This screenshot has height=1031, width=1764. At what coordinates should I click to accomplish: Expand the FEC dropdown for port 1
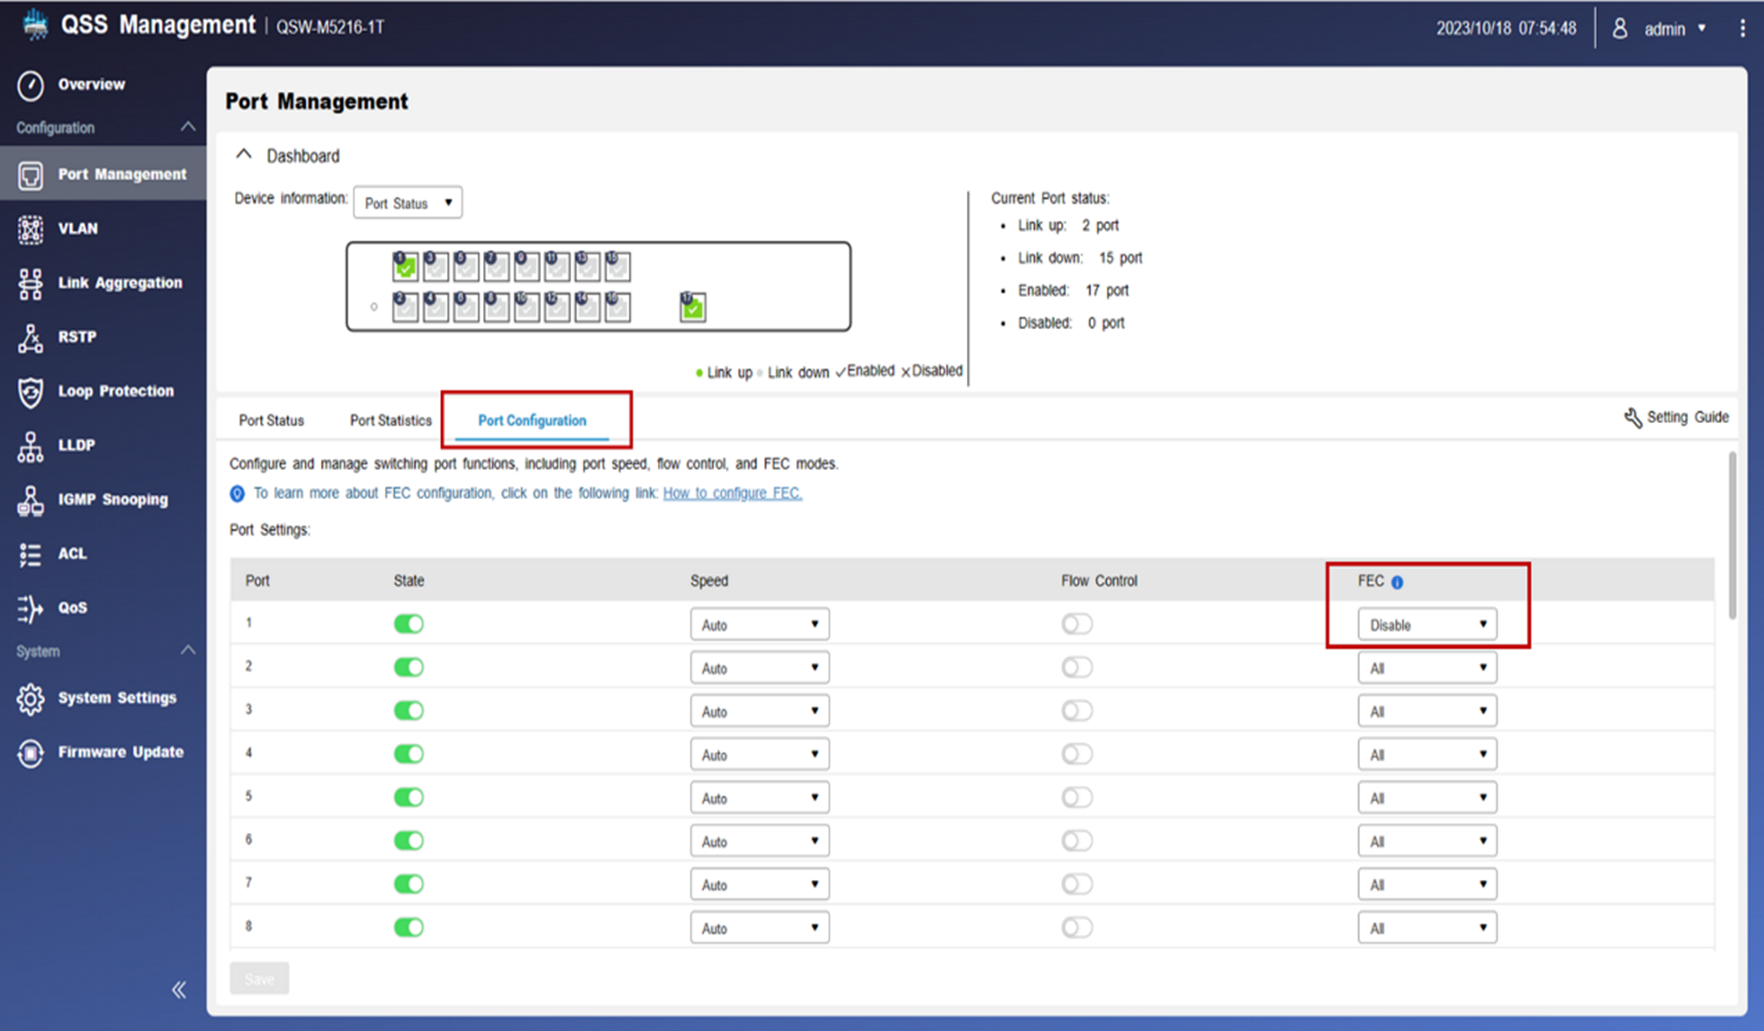(x=1426, y=625)
